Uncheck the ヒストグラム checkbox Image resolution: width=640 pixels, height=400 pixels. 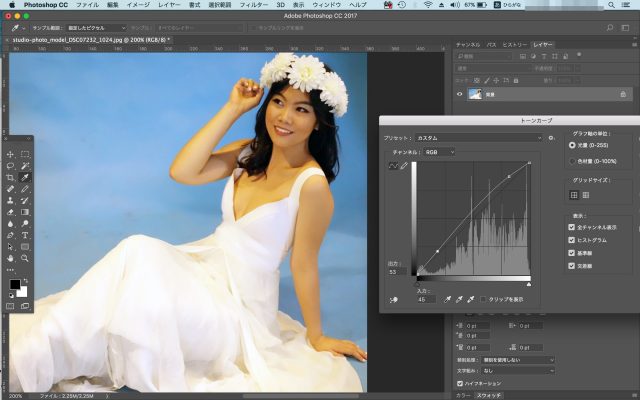[572, 241]
